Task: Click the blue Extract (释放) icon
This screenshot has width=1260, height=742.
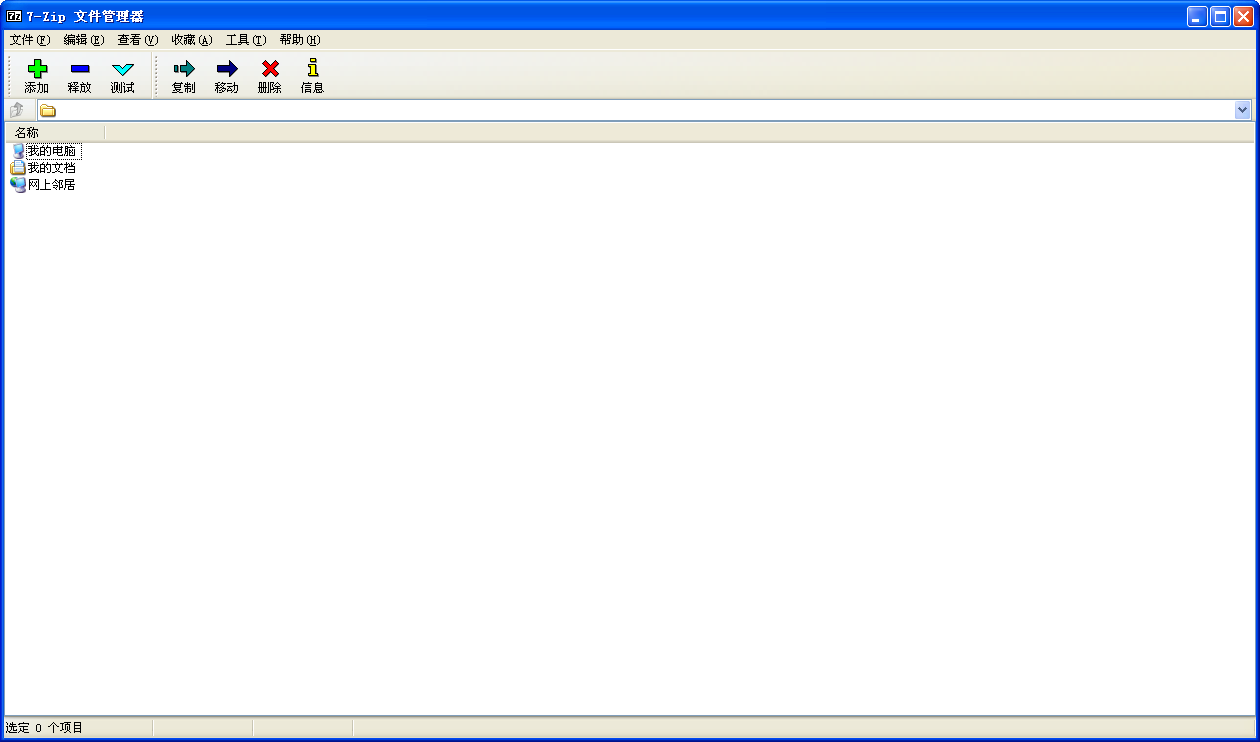Action: coord(80,69)
